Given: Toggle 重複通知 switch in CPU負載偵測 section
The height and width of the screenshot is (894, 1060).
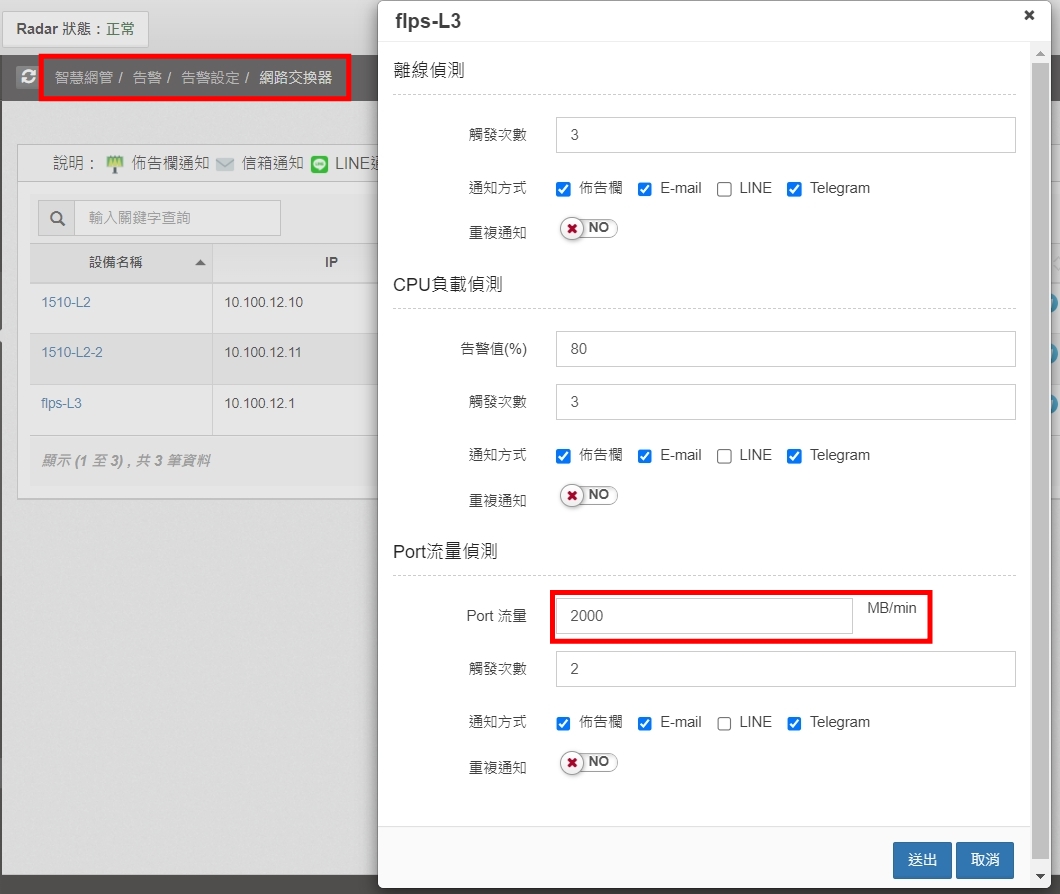Looking at the screenshot, I should tap(589, 495).
